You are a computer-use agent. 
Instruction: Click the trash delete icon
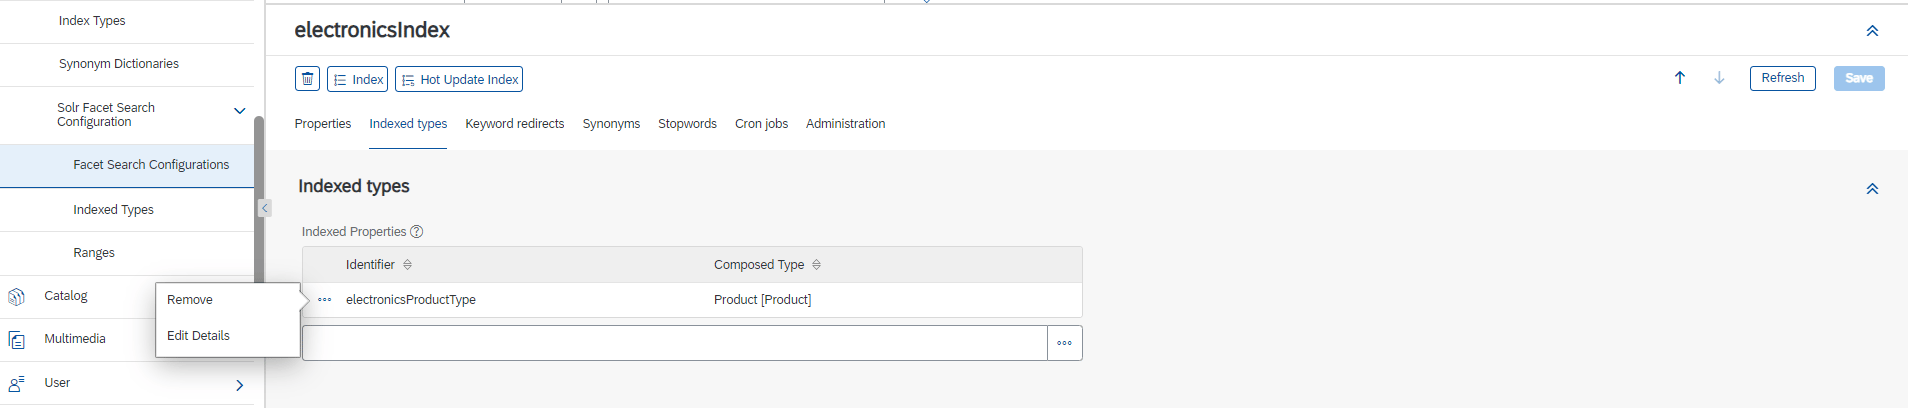pyautogui.click(x=308, y=79)
